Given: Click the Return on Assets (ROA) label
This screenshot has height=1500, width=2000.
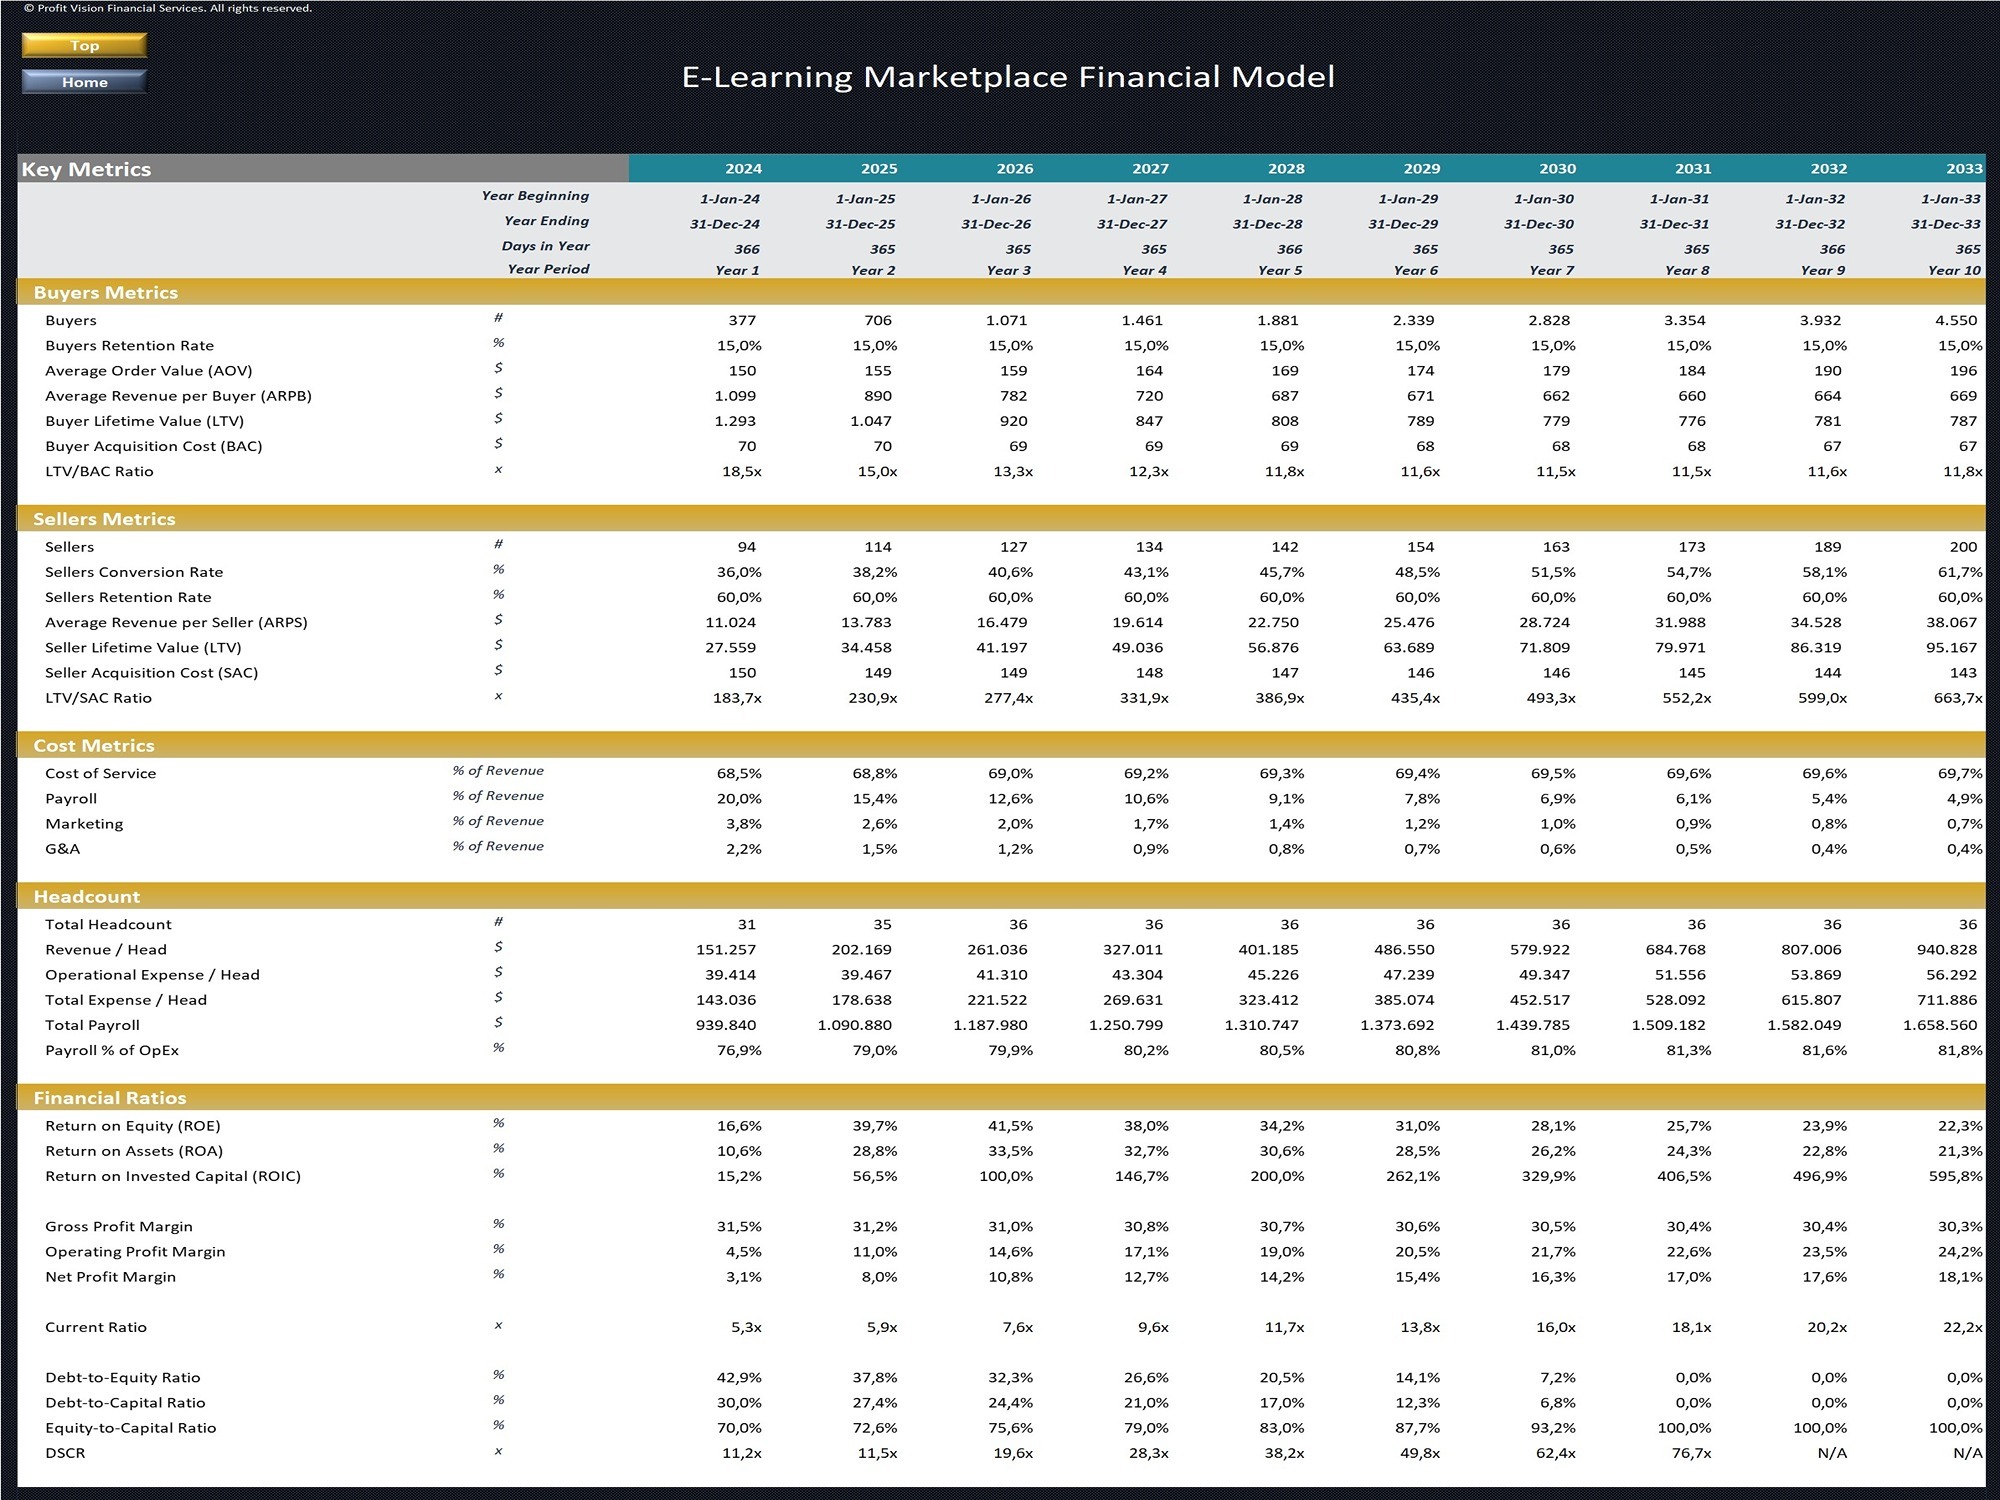Looking at the screenshot, I should coord(134,1151).
